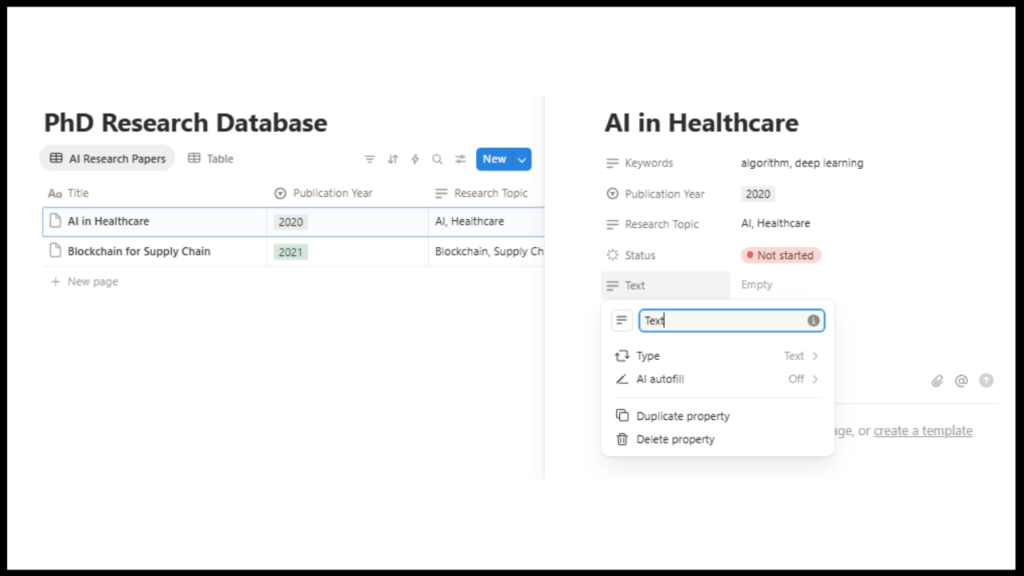Open the view settings sliders icon
Viewport: 1024px width, 576px height.
(x=460, y=159)
